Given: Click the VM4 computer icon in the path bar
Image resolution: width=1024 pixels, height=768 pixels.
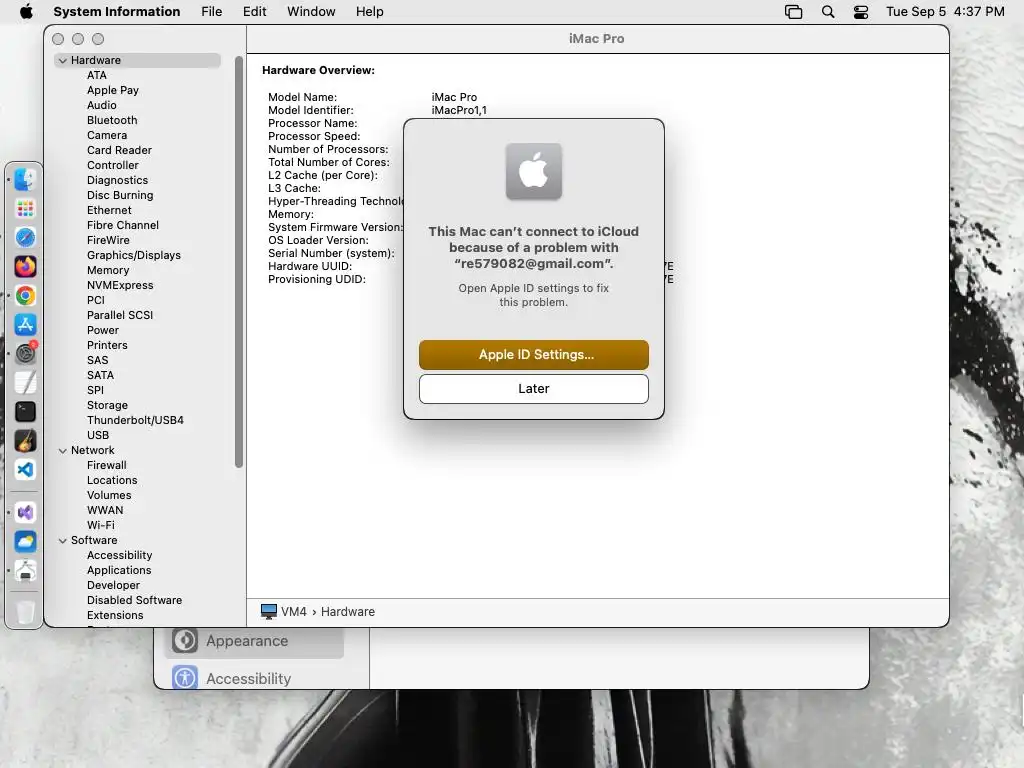Looking at the screenshot, I should pos(268,612).
